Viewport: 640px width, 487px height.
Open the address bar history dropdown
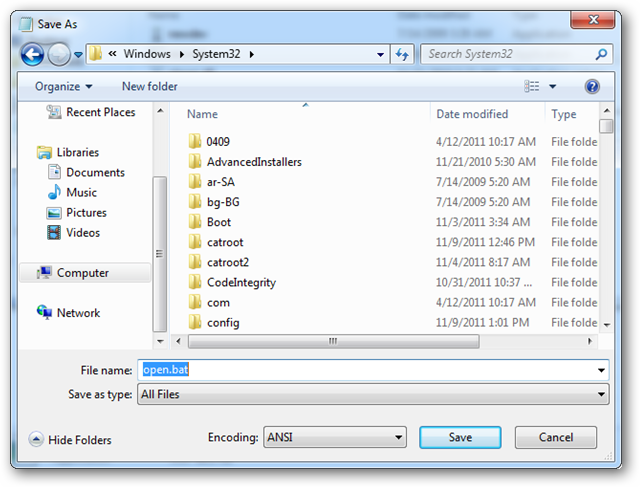(x=380, y=54)
